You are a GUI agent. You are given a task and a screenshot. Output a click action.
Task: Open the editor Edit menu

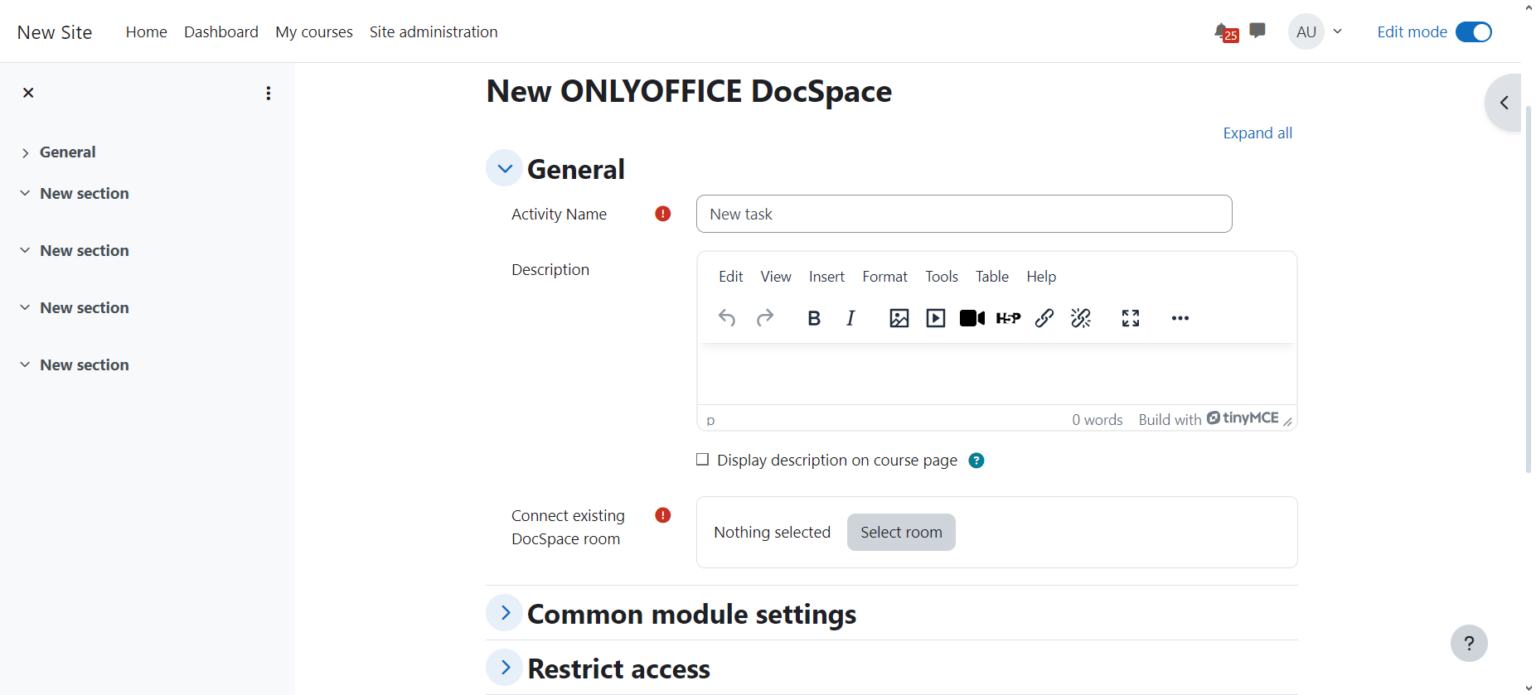(x=731, y=277)
